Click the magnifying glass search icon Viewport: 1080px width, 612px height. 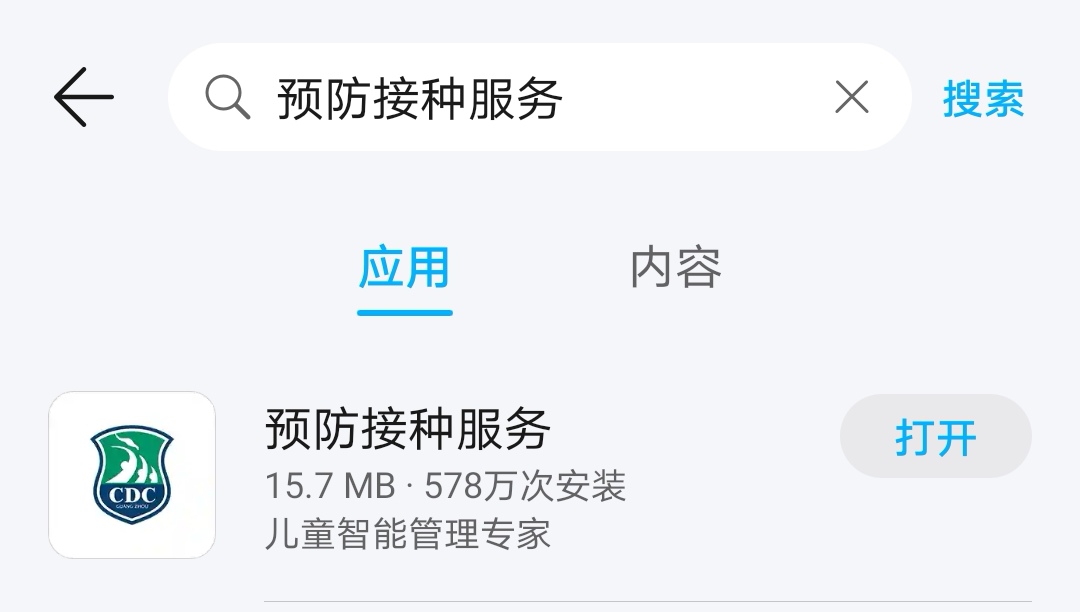point(227,97)
